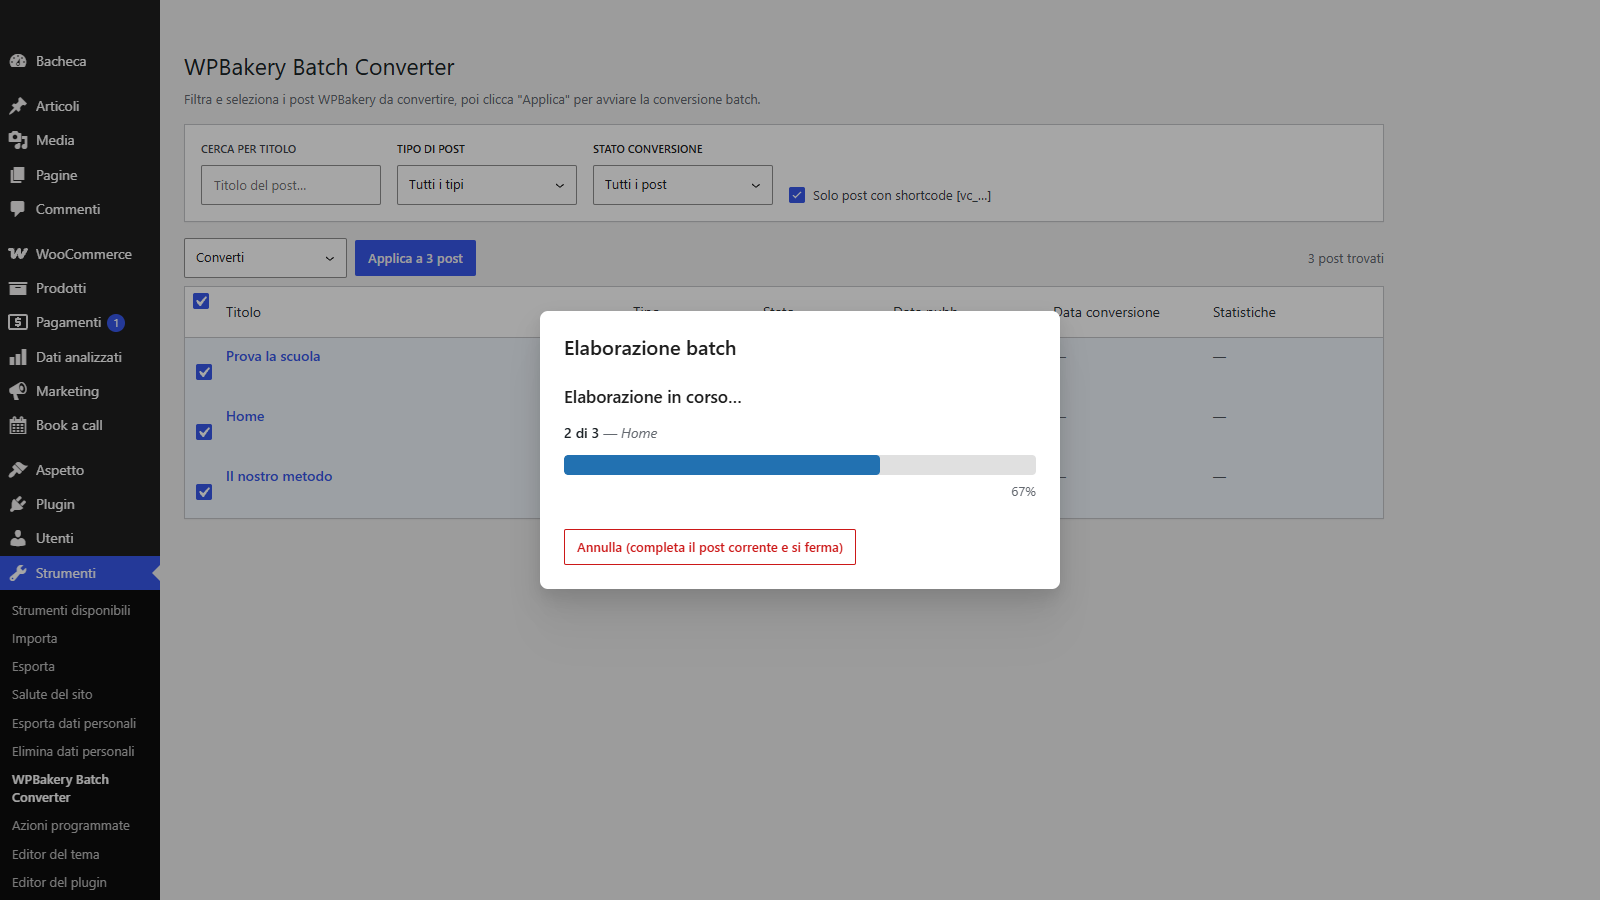
Task: Open the Stato conversione dropdown
Action: (683, 185)
